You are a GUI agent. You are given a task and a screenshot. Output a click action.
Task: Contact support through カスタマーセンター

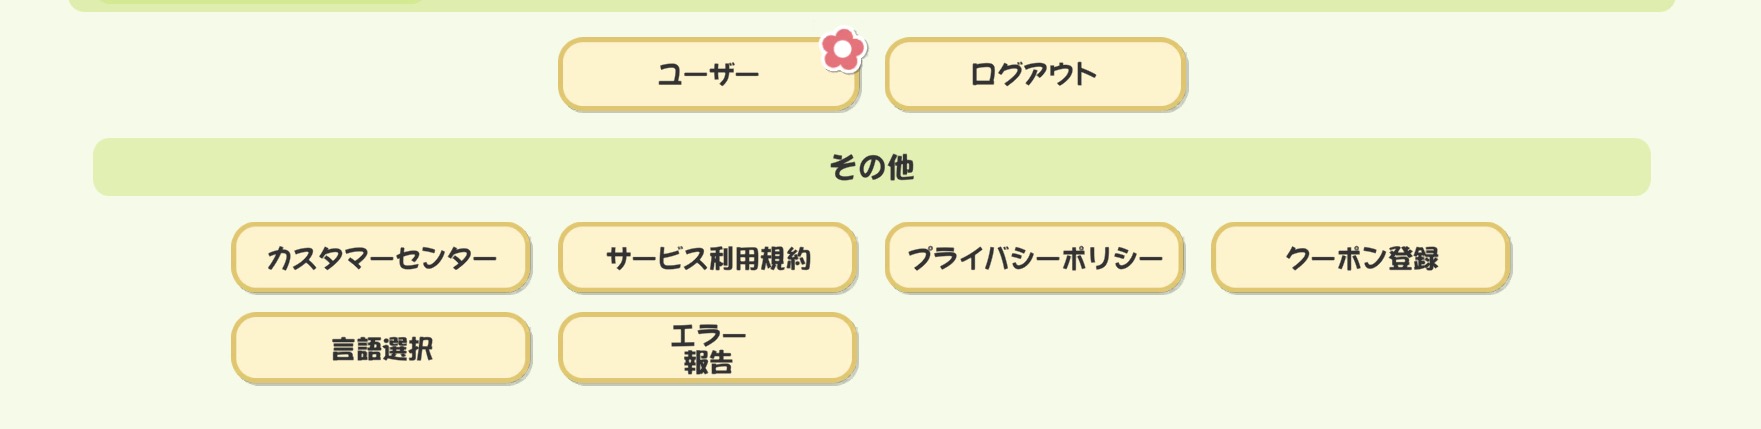(x=381, y=258)
